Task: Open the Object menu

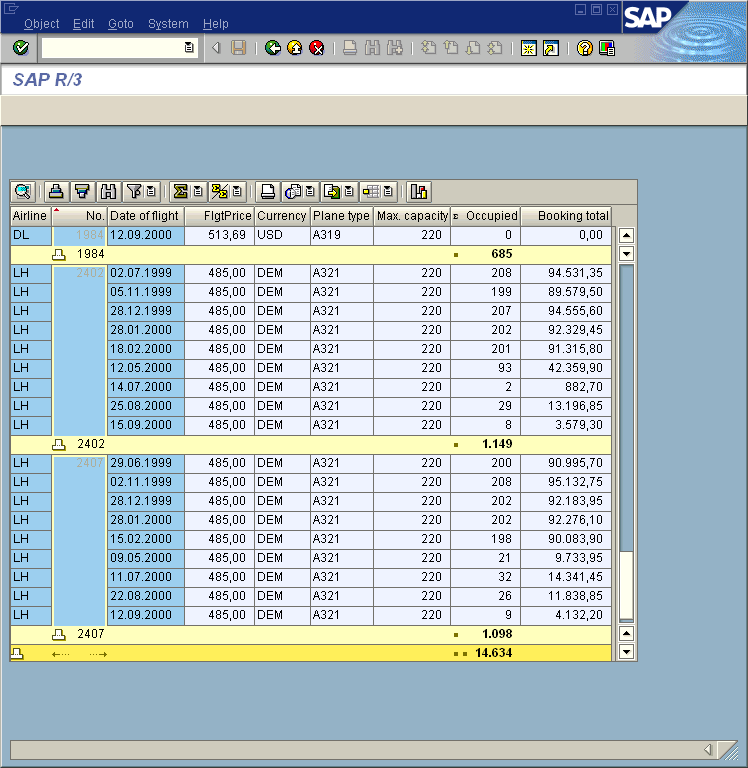Action: coord(42,24)
